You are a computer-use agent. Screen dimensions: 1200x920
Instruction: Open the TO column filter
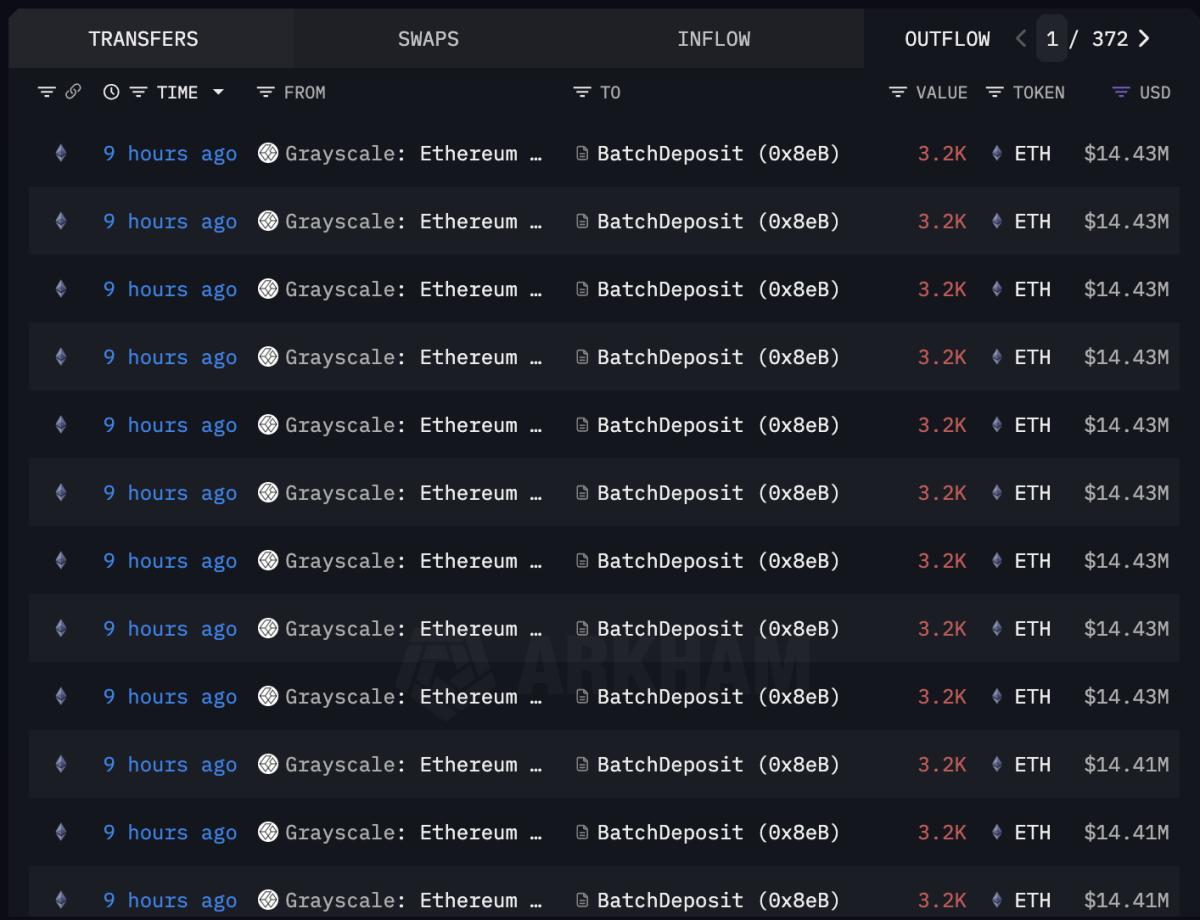[582, 92]
